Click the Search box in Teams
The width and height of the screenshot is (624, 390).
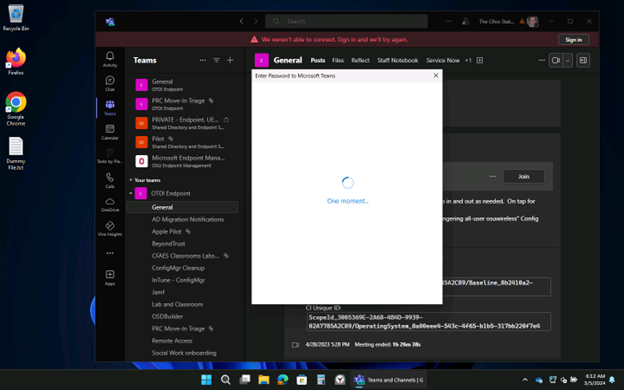tap(346, 21)
